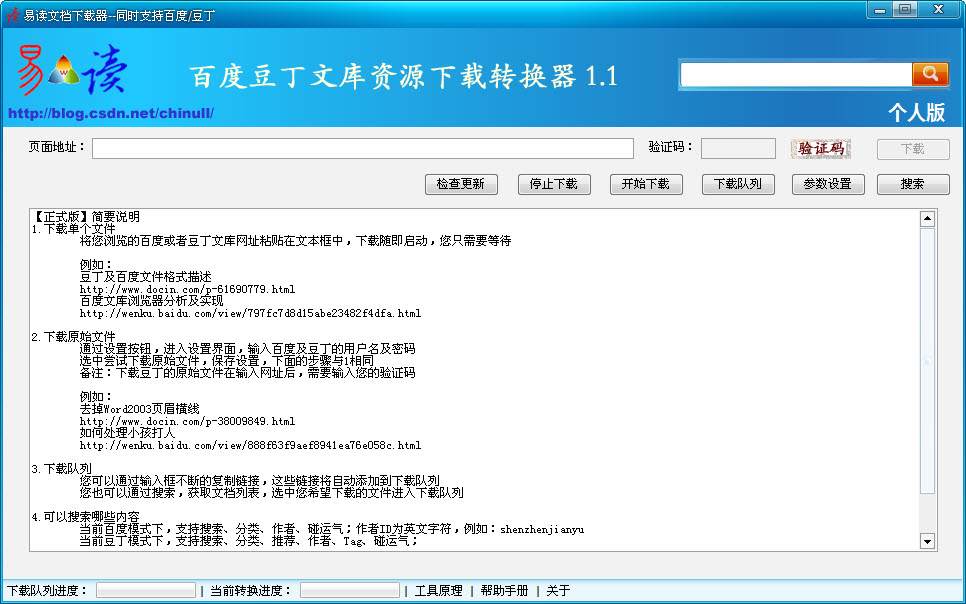
Task: Click the line 4.可以搜索哪些内容
Action: click(86, 517)
